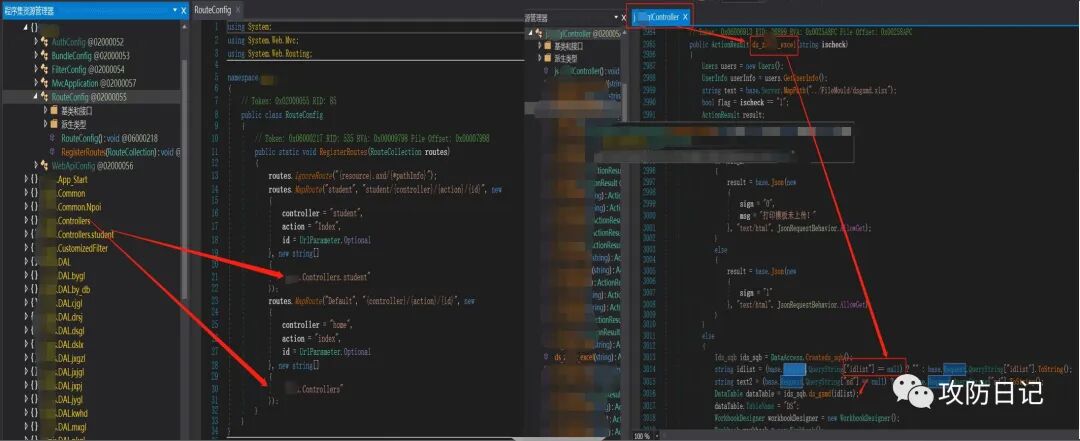Open RegisterRoutes(RouteCollection) method in tree

(121, 152)
